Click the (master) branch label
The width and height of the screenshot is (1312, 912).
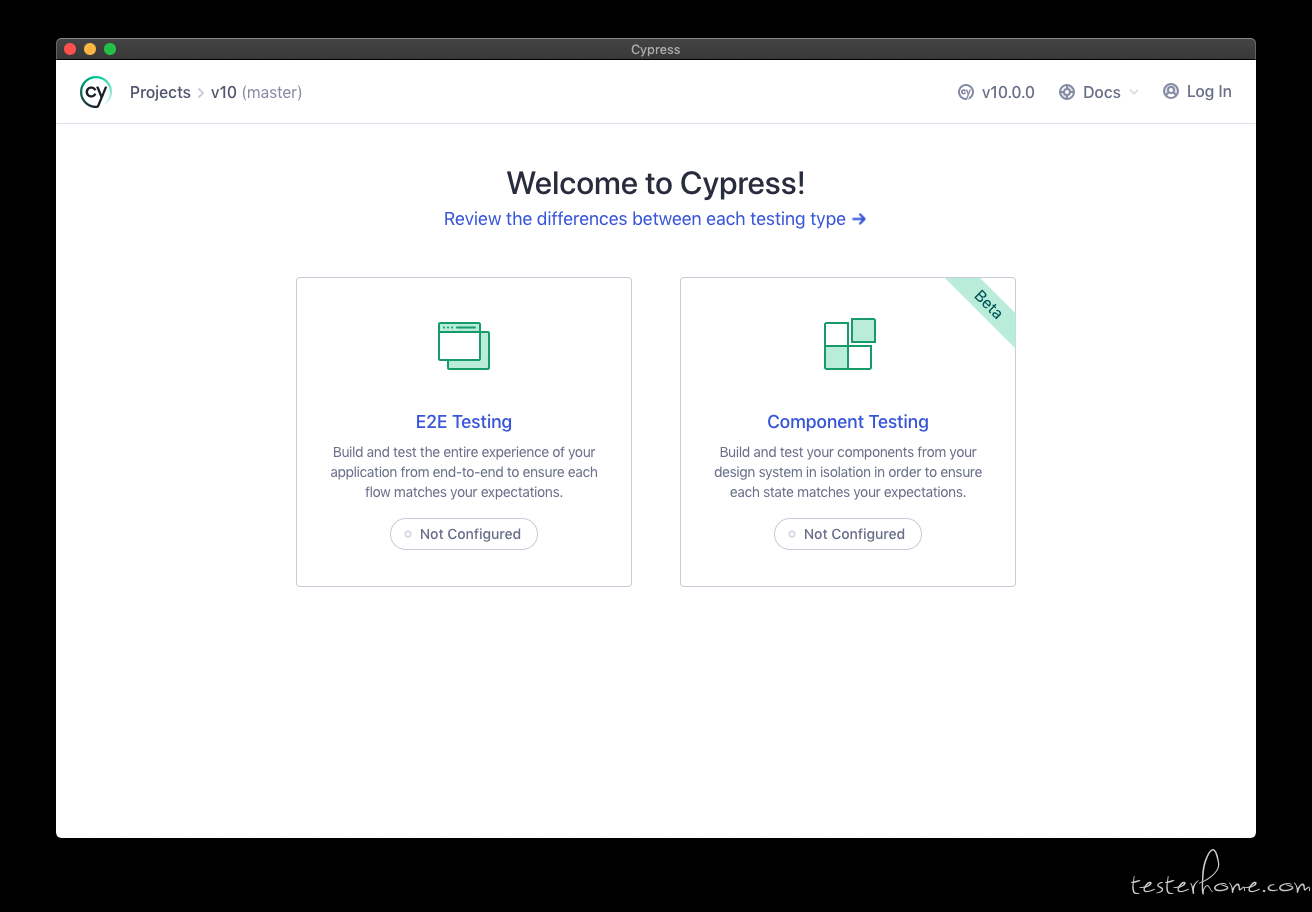[x=272, y=92]
